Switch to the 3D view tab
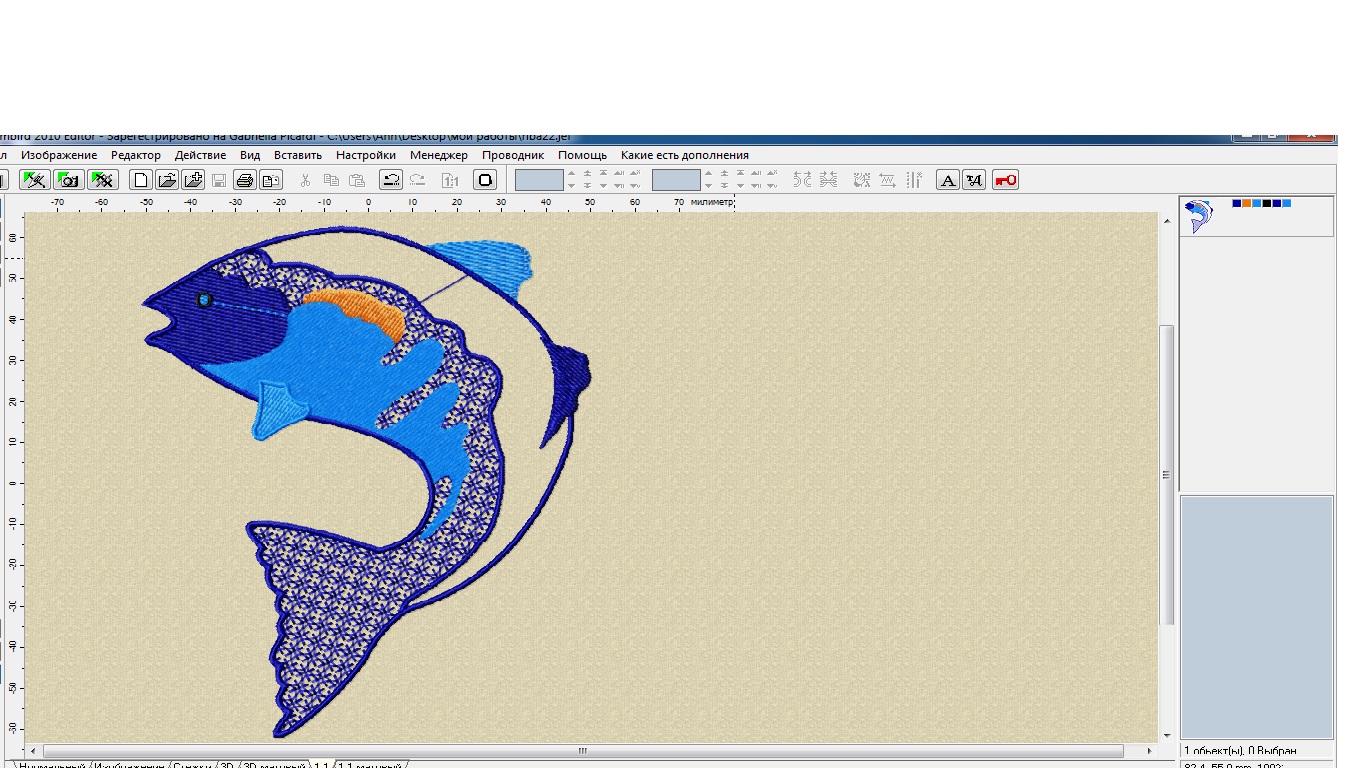 pyautogui.click(x=226, y=766)
